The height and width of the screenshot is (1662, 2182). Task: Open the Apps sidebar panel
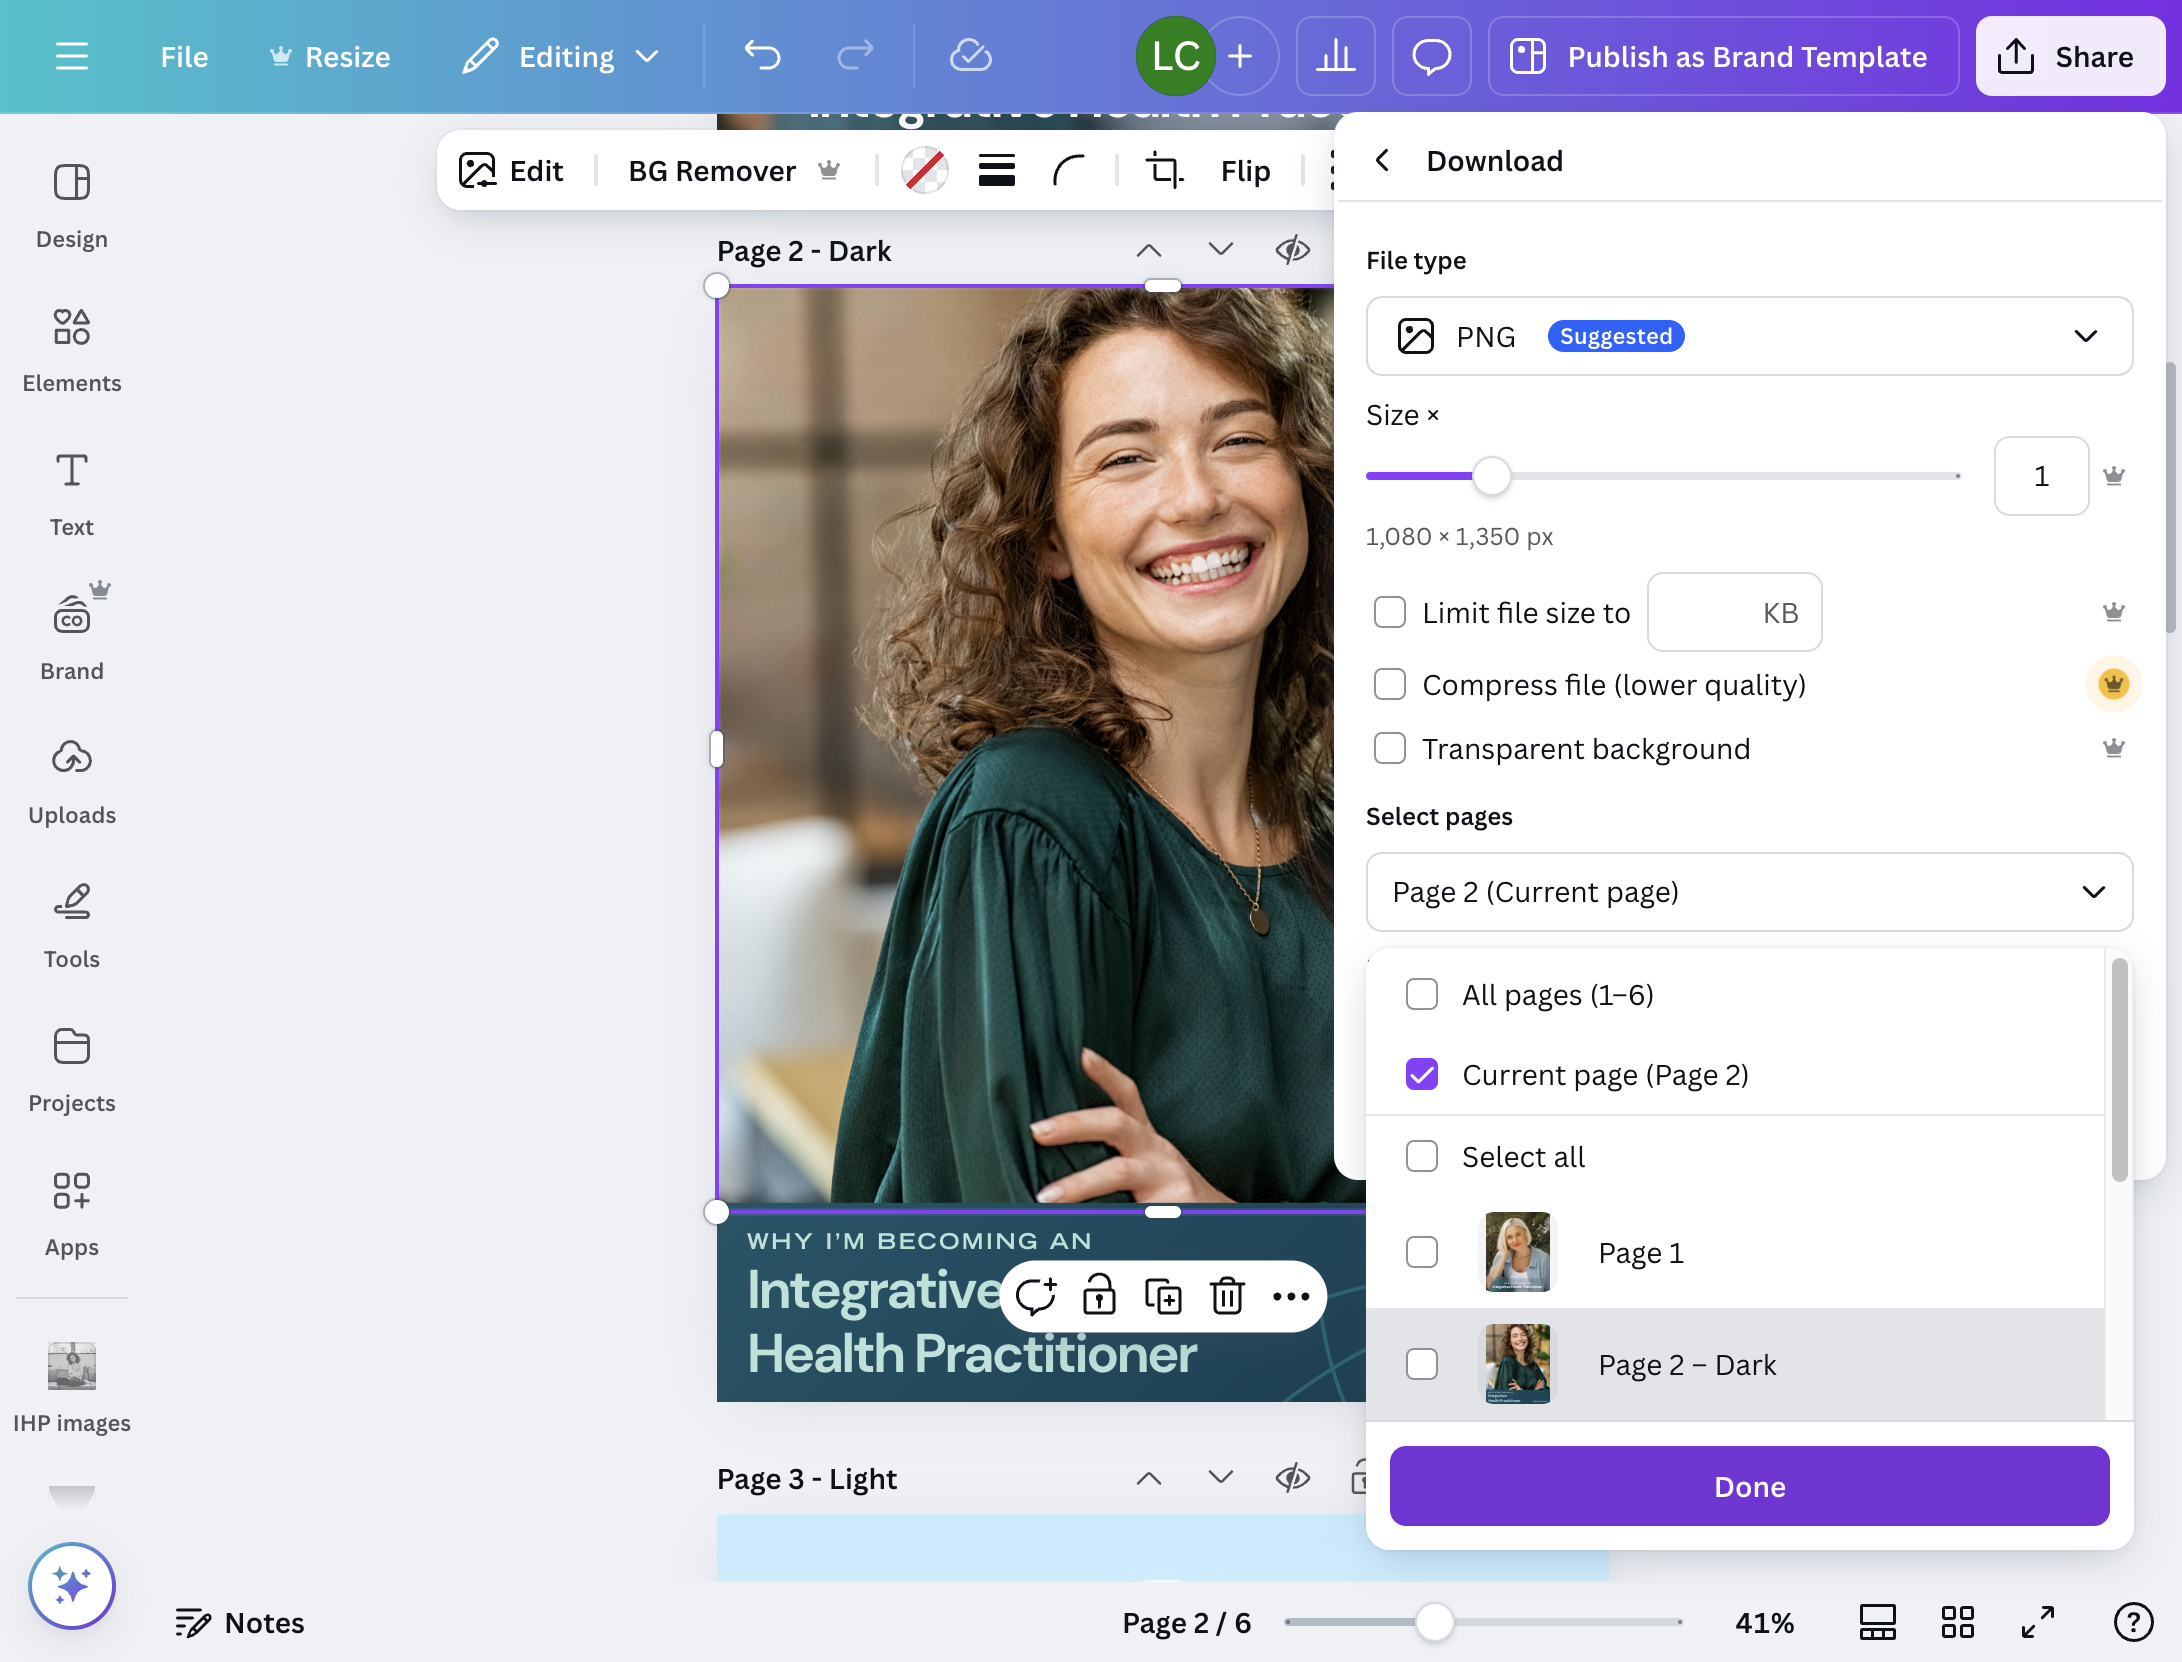[x=72, y=1214]
